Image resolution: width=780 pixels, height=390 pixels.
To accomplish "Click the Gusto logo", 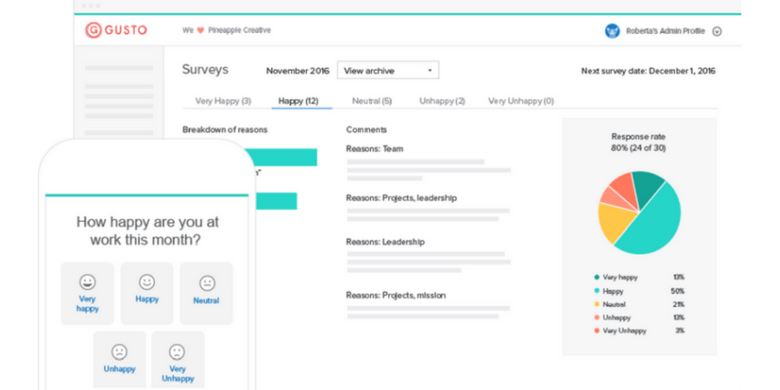I will click(116, 30).
